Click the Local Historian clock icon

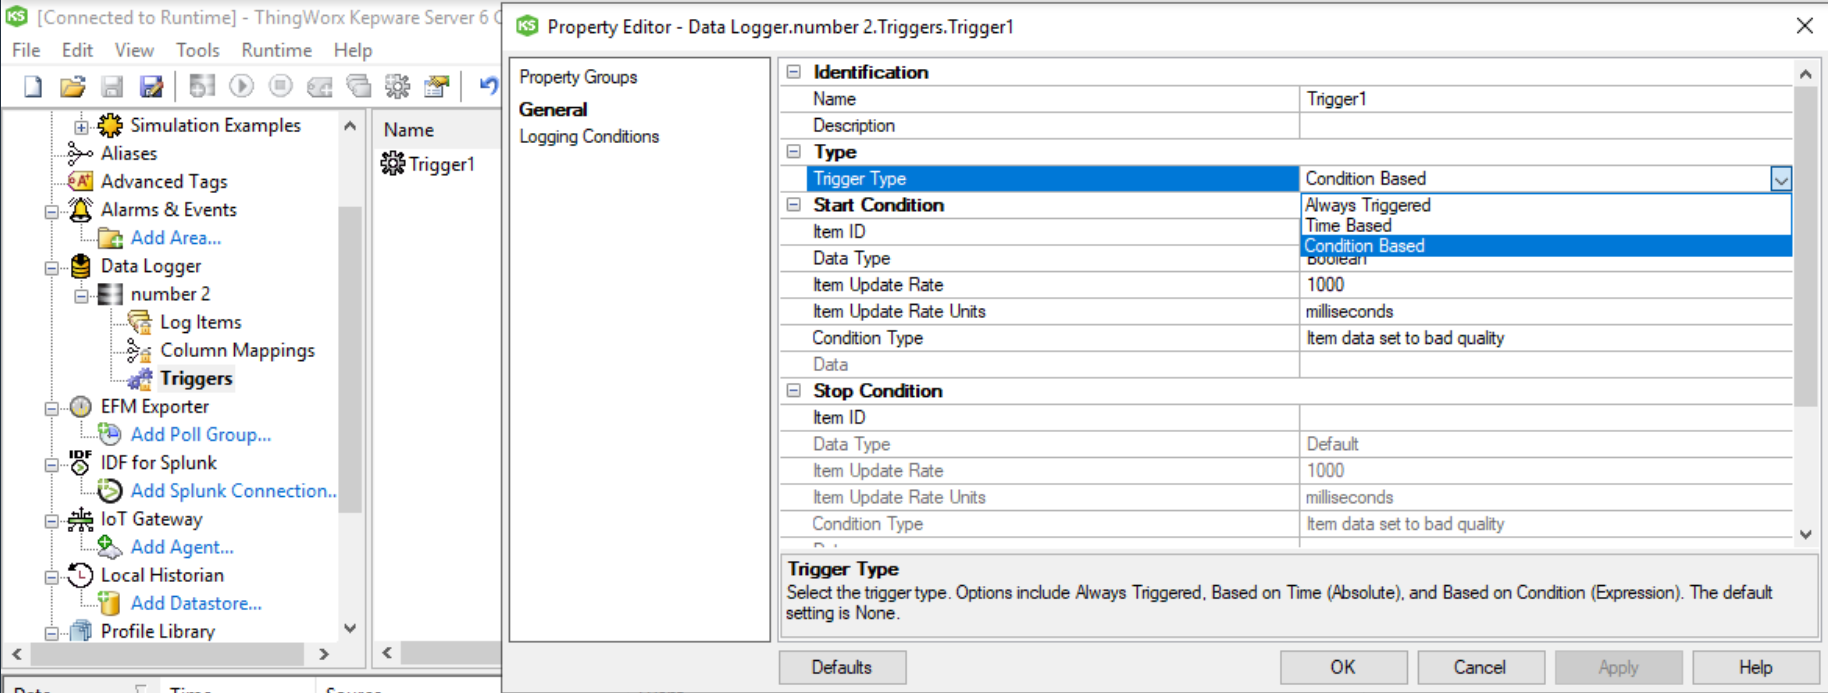(80, 575)
